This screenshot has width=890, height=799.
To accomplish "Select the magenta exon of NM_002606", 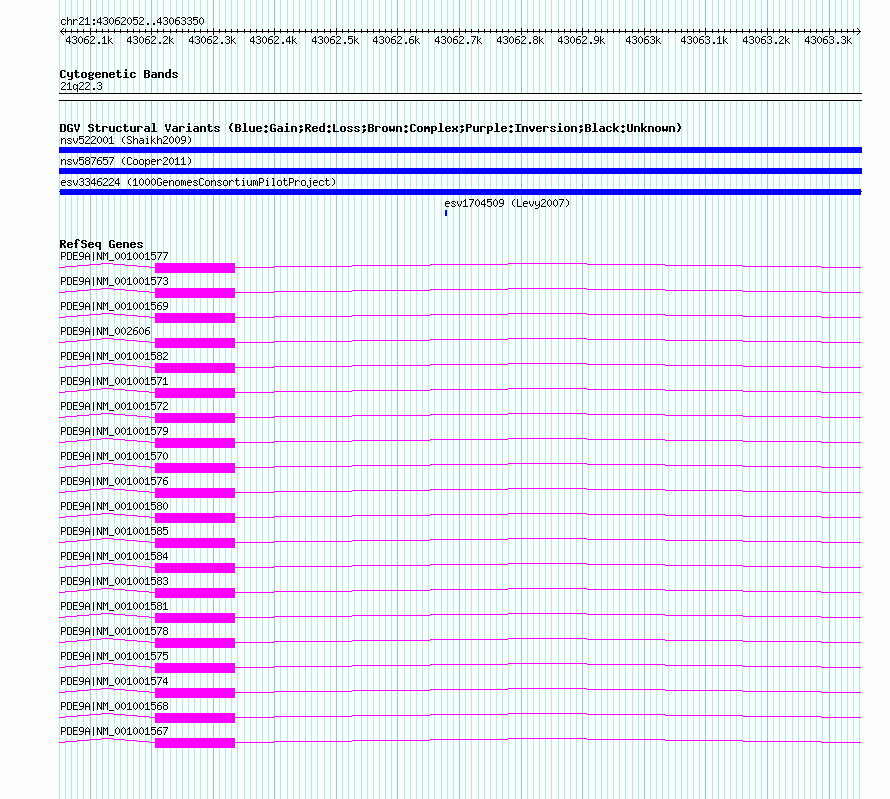I will coord(195,343).
